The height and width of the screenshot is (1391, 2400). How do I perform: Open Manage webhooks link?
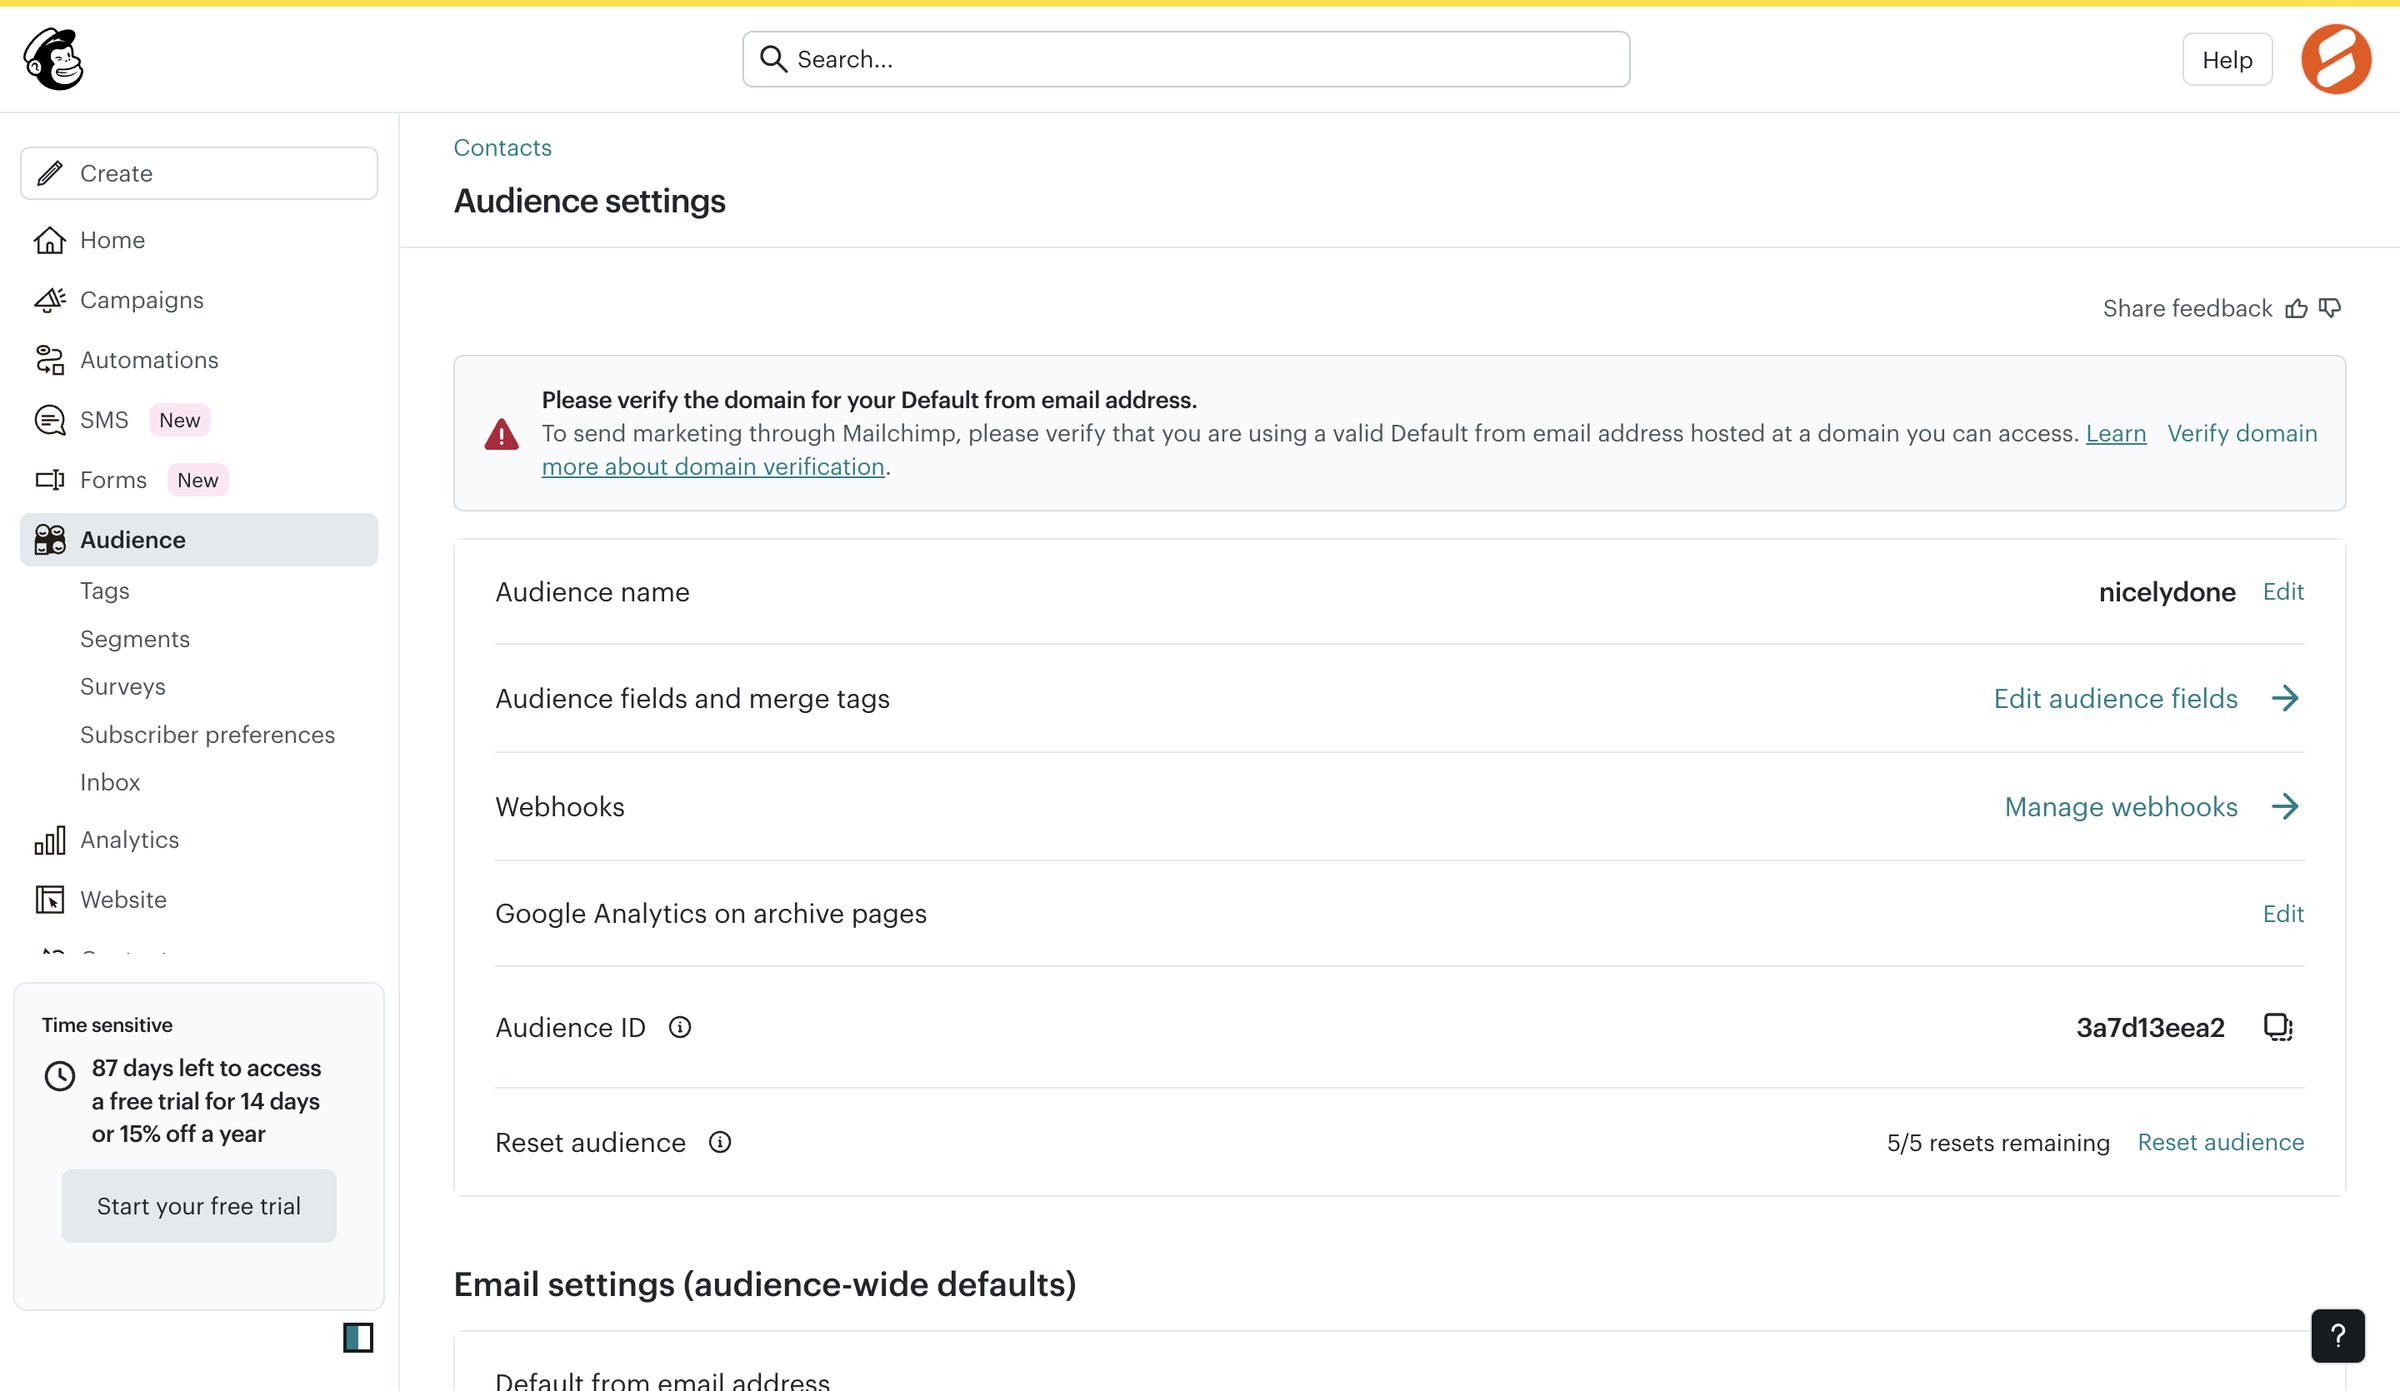tap(2121, 806)
